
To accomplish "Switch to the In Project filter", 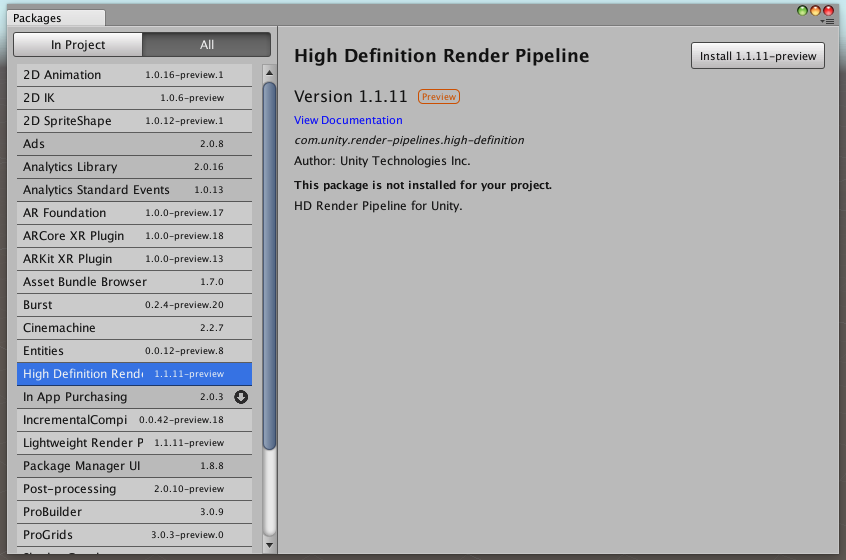I will (x=78, y=45).
